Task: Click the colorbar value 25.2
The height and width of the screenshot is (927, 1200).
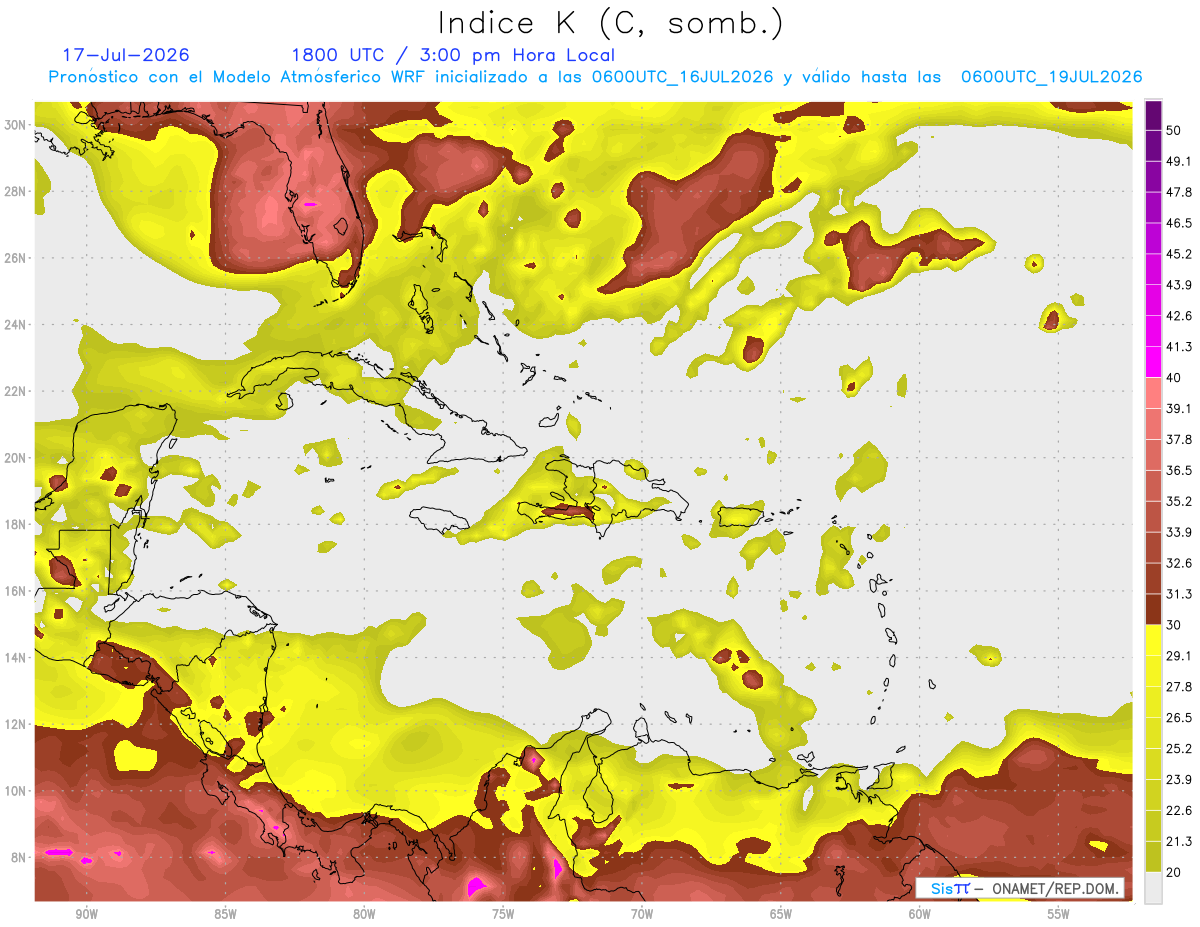Action: coord(1179,749)
